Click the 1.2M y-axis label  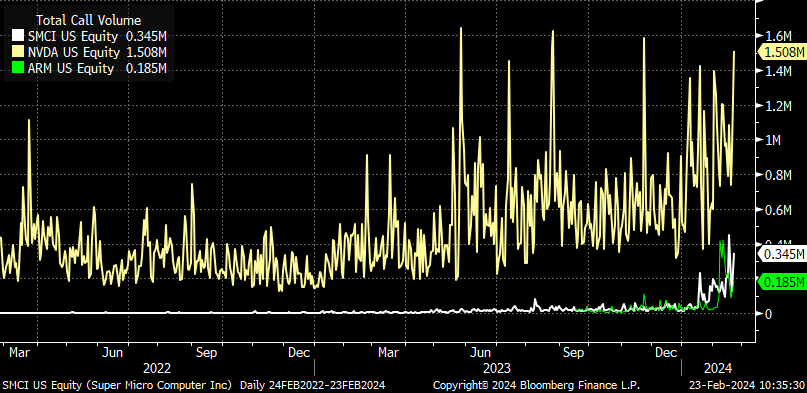[x=778, y=106]
